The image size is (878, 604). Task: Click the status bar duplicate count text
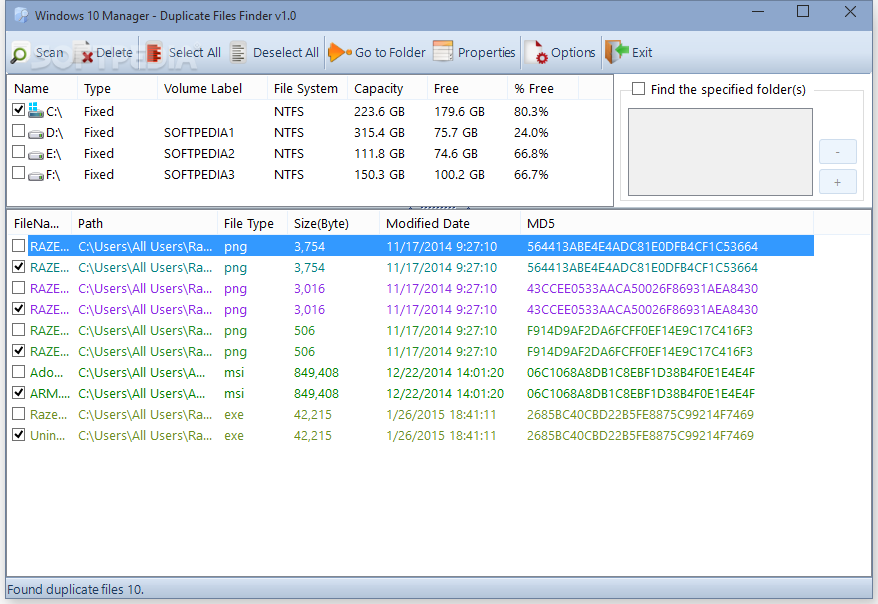76,589
